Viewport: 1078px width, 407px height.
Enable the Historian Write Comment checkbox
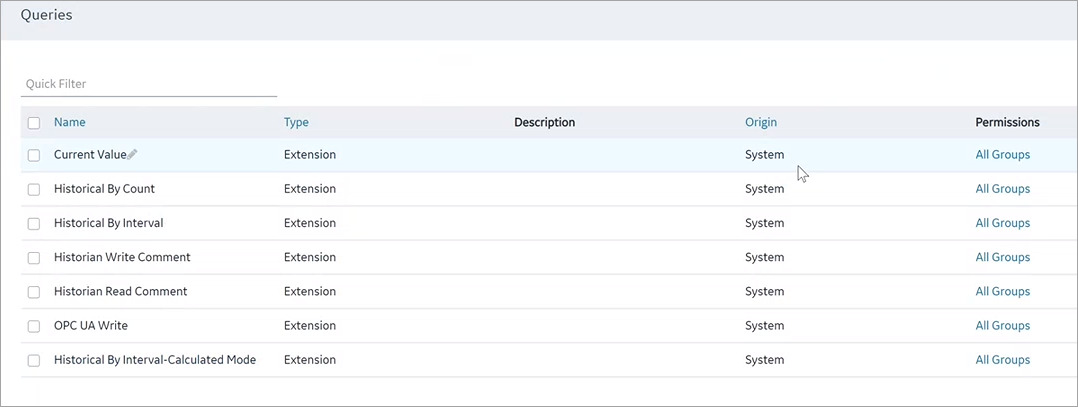[34, 258]
